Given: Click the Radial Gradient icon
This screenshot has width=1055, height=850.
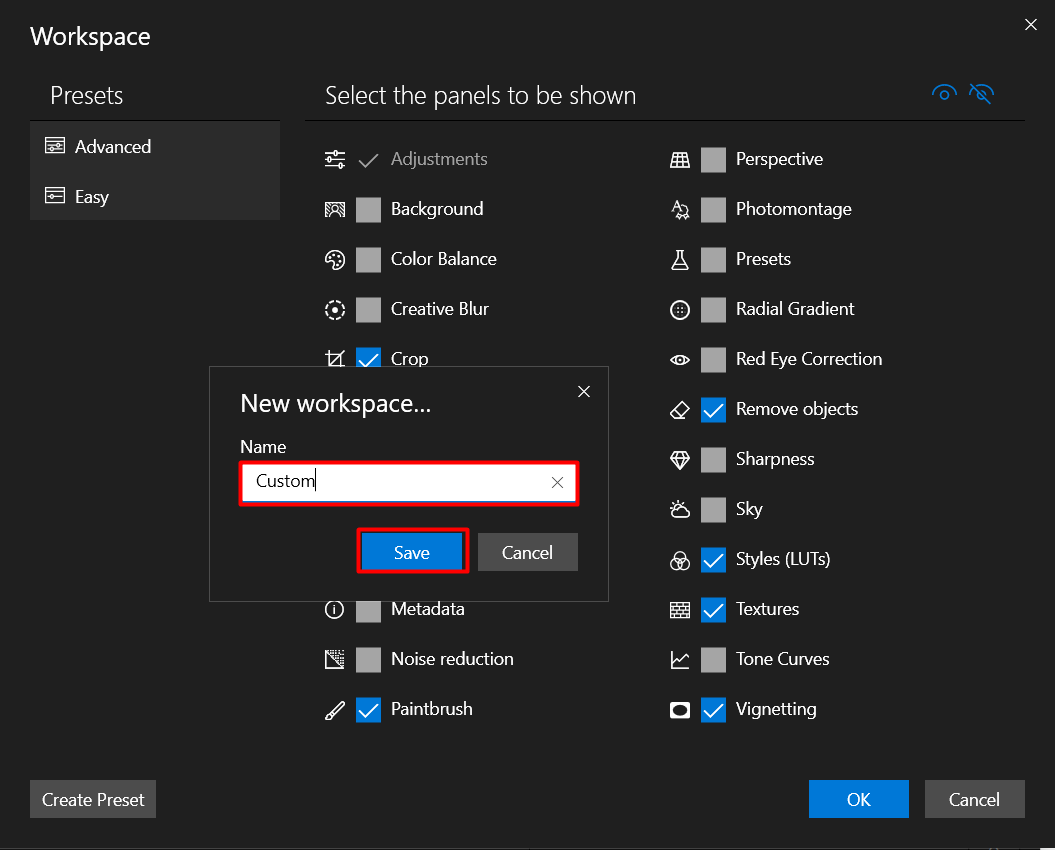Looking at the screenshot, I should [680, 310].
